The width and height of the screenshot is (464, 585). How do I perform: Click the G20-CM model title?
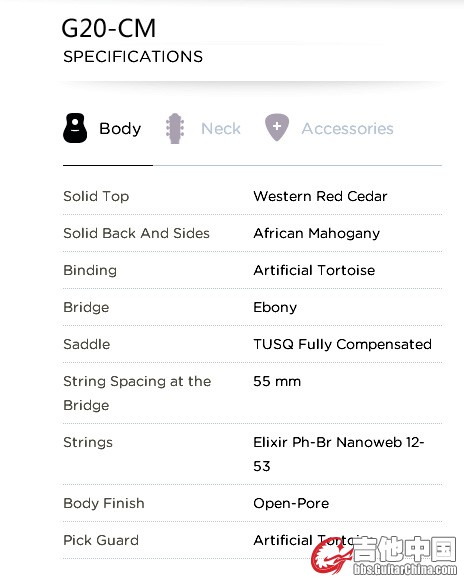coord(109,28)
